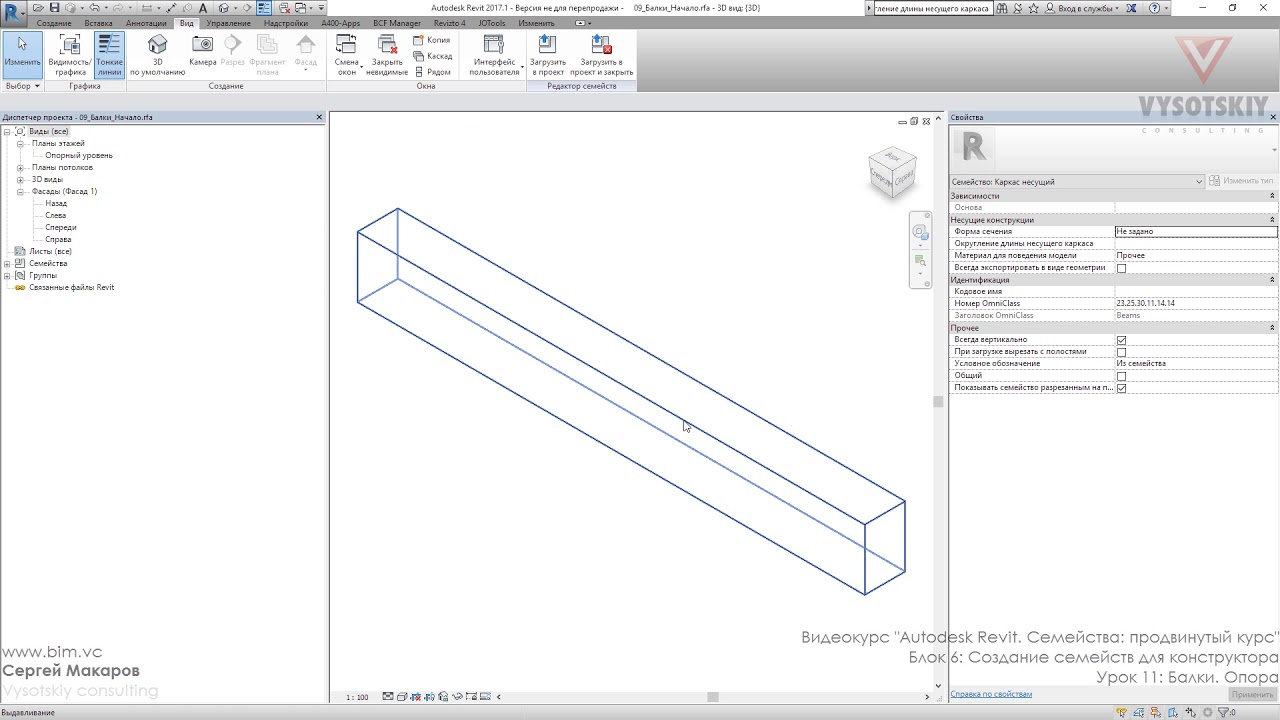Switch to the Создание ribbon tab

(x=54, y=22)
